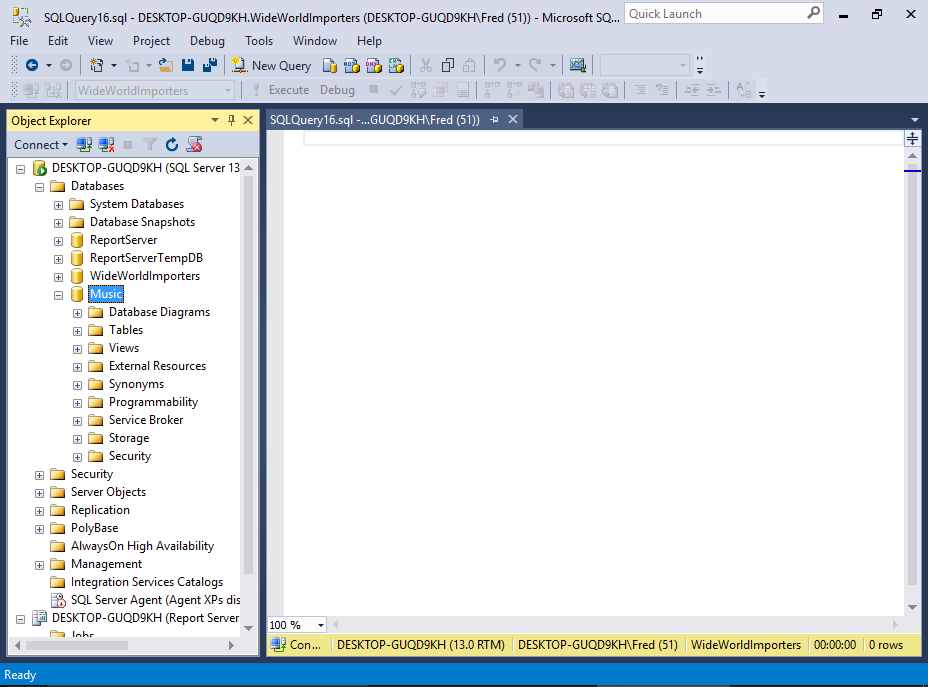The height and width of the screenshot is (687, 928).
Task: Open the Project menu
Action: pos(151,41)
